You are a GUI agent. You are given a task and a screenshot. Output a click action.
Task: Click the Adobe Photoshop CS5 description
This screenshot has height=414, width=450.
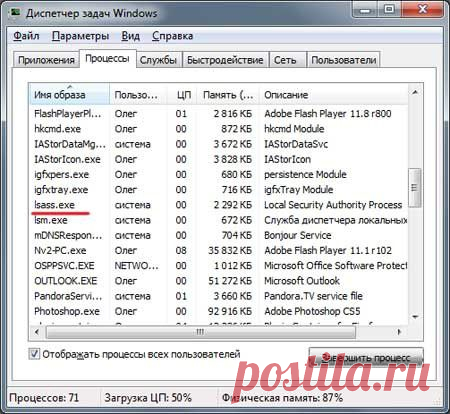tap(312, 311)
